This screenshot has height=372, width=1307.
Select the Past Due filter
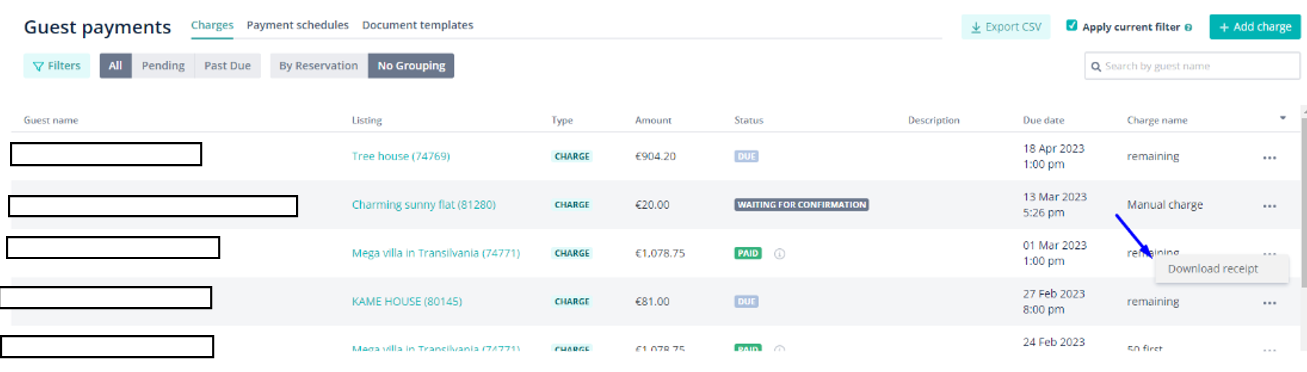[x=228, y=66]
